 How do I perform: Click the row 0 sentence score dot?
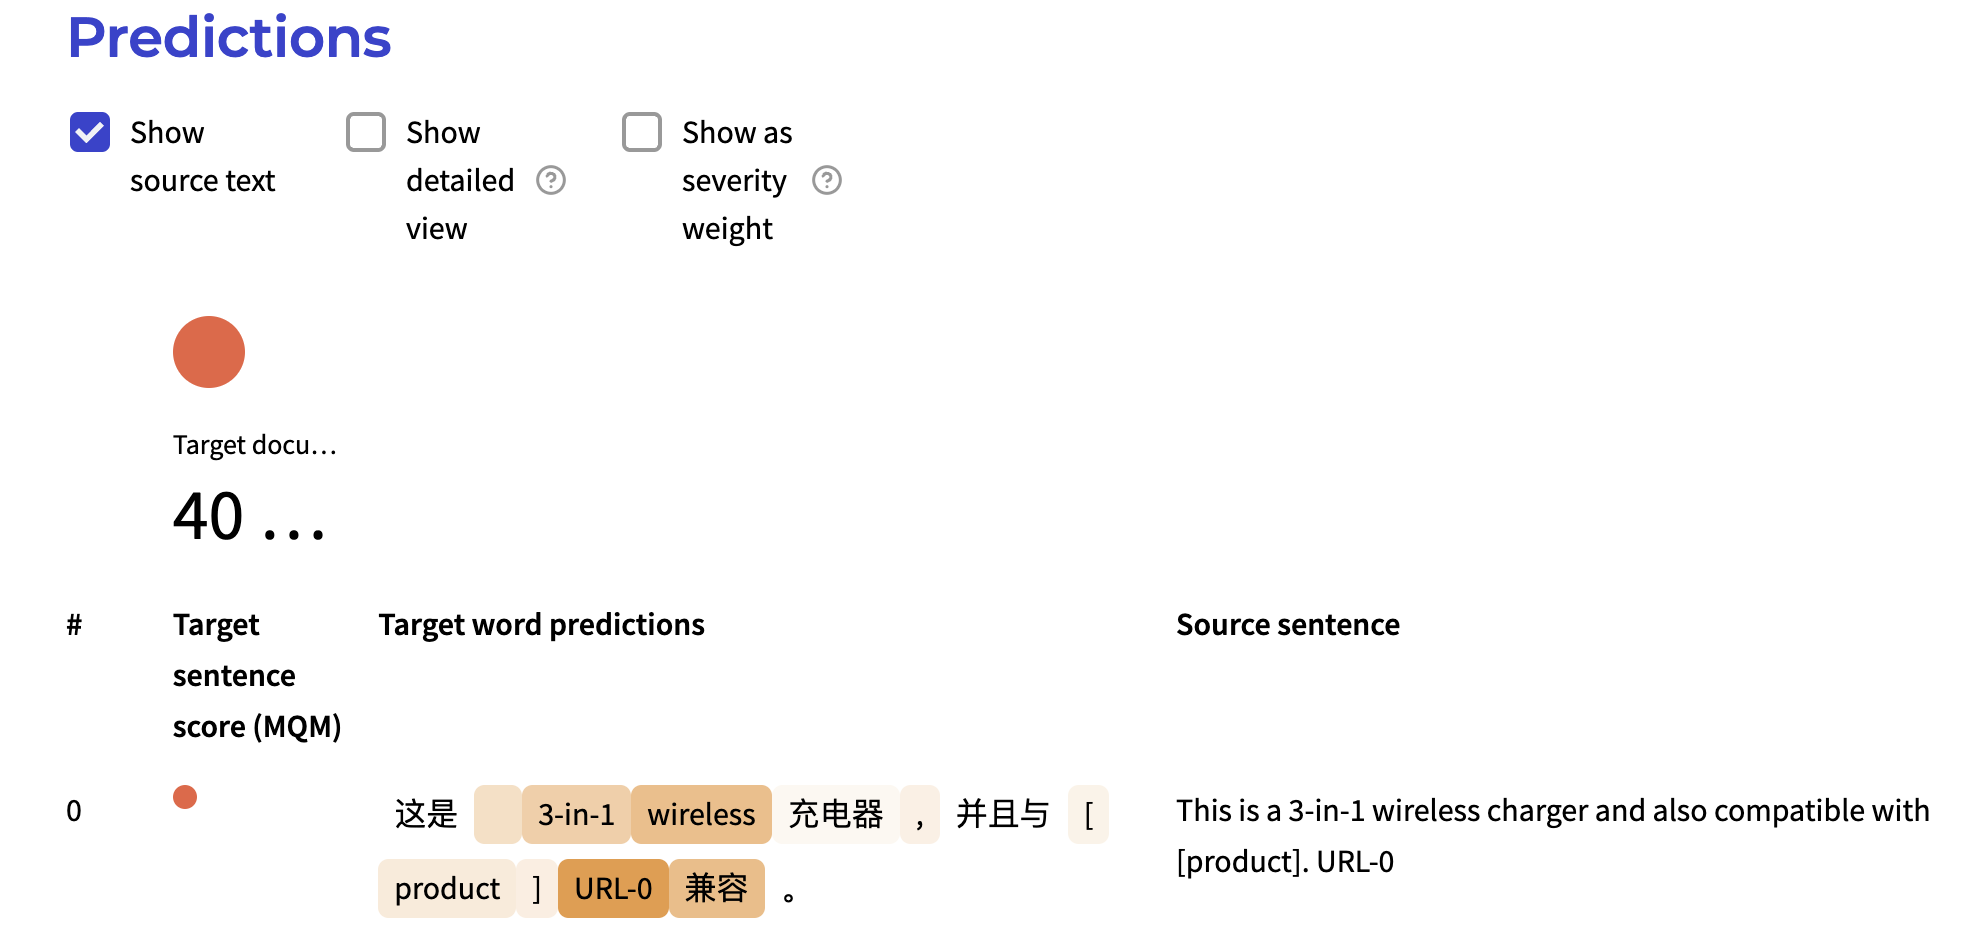pos(185,797)
